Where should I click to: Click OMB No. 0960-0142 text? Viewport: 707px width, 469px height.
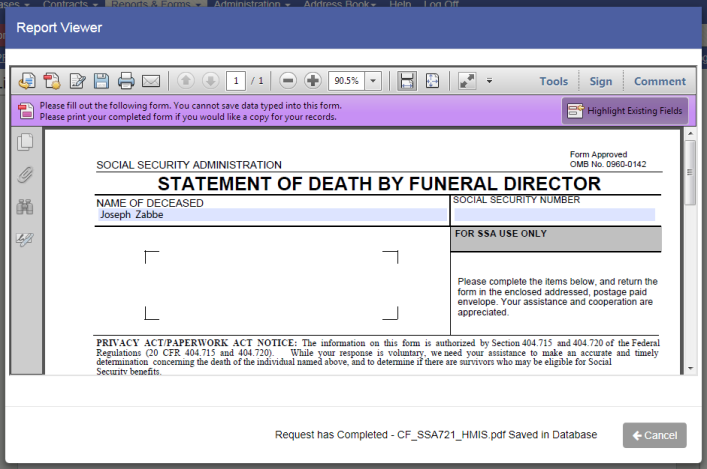click(x=608, y=164)
